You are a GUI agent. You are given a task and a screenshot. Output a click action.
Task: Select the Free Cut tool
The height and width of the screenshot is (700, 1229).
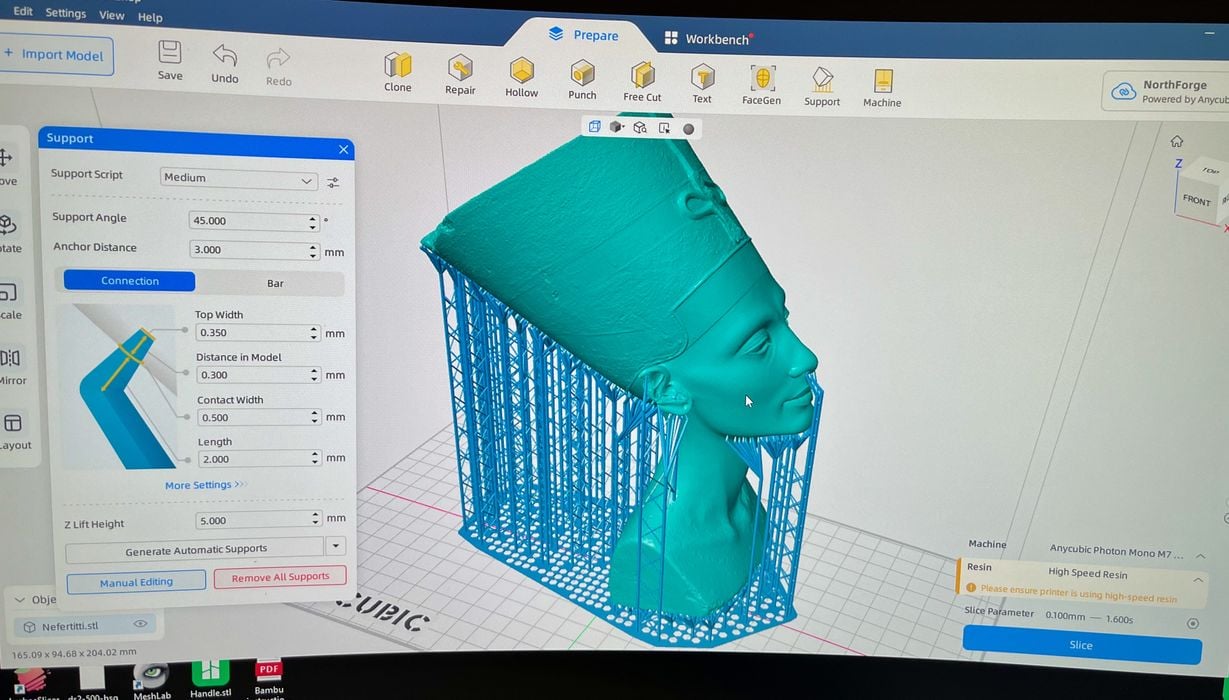click(642, 75)
